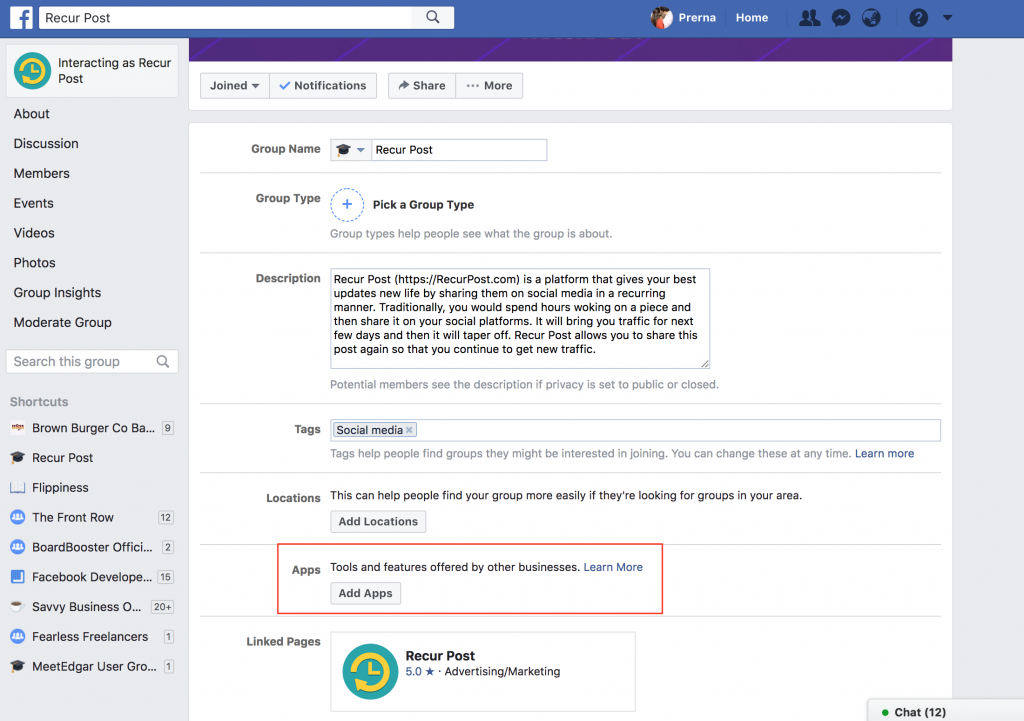Click the top Facebook search field
Viewport: 1024px width, 721px height.
[x=226, y=18]
